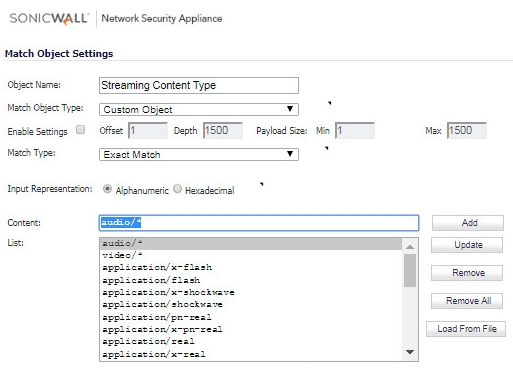This screenshot has width=513, height=371.
Task: Open the Match Object Type dropdown
Action: click(199, 109)
